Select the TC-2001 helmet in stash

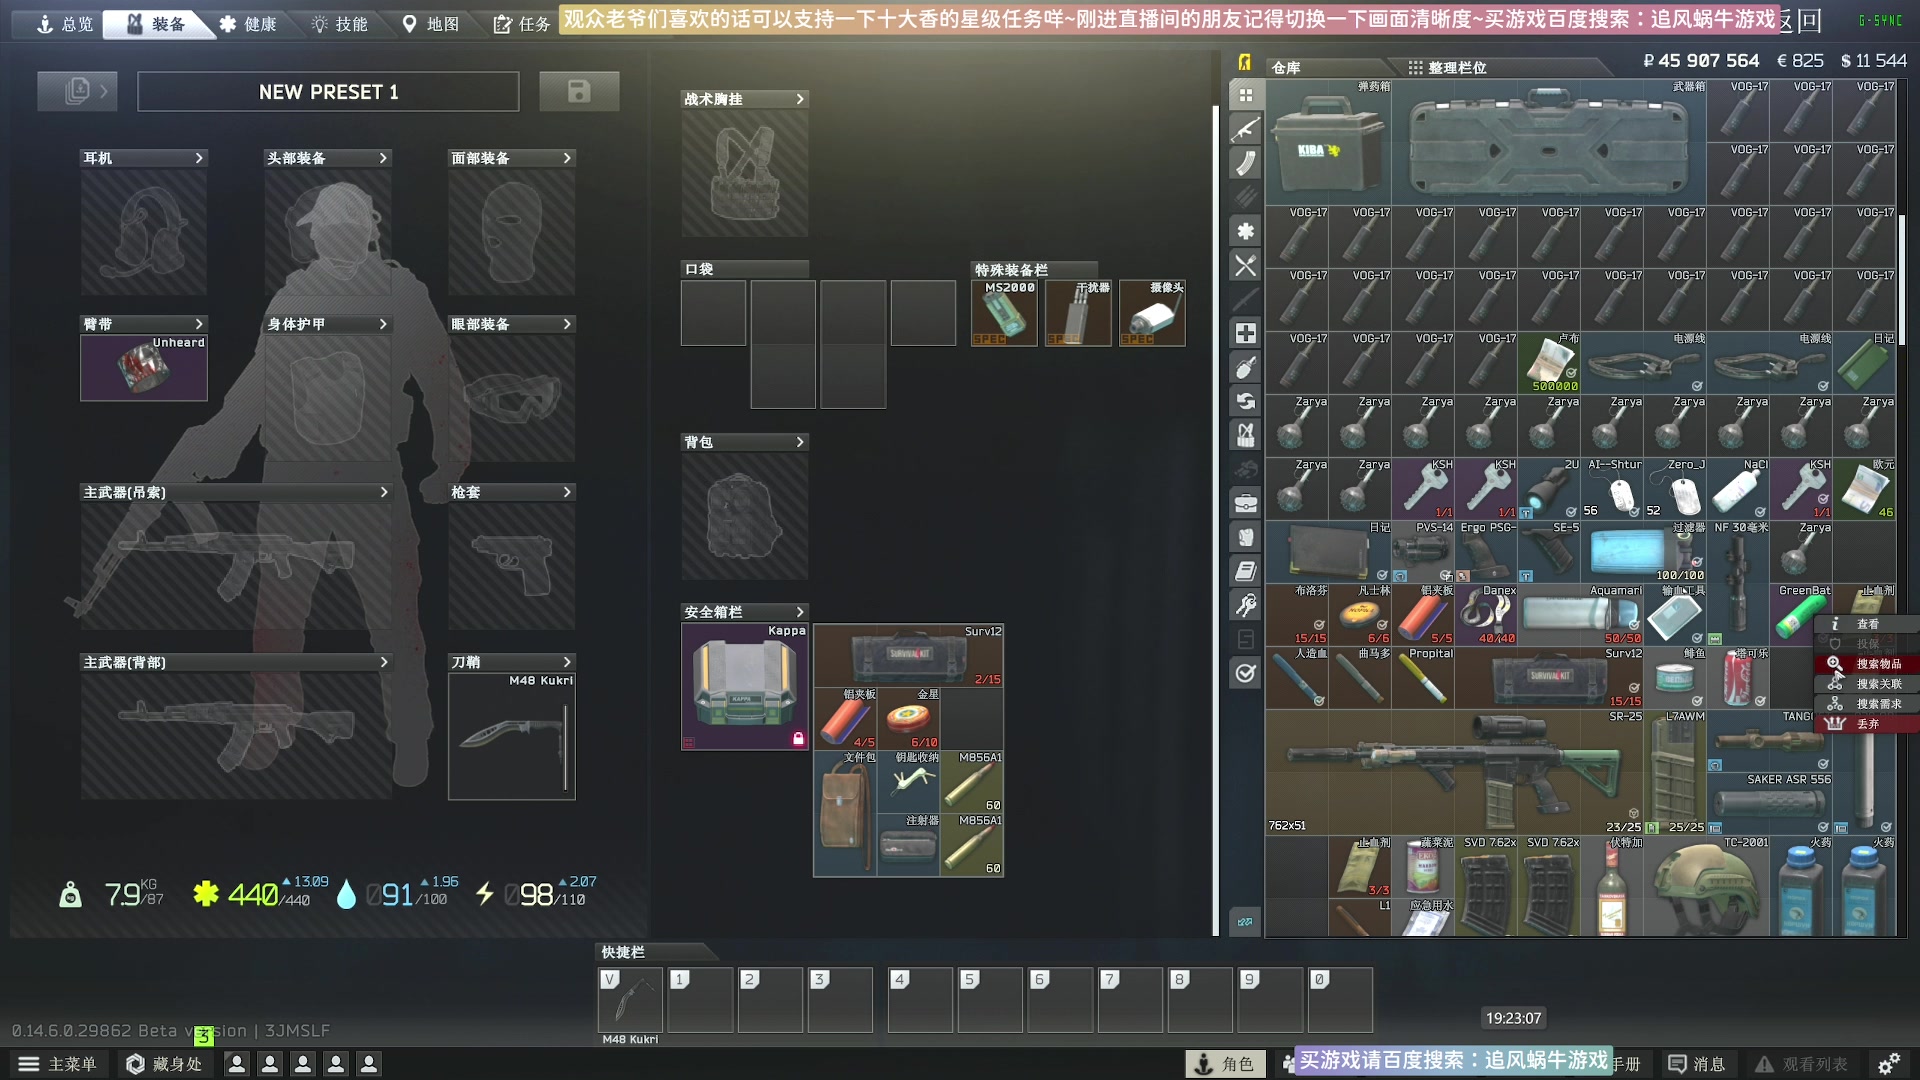[1706, 886]
